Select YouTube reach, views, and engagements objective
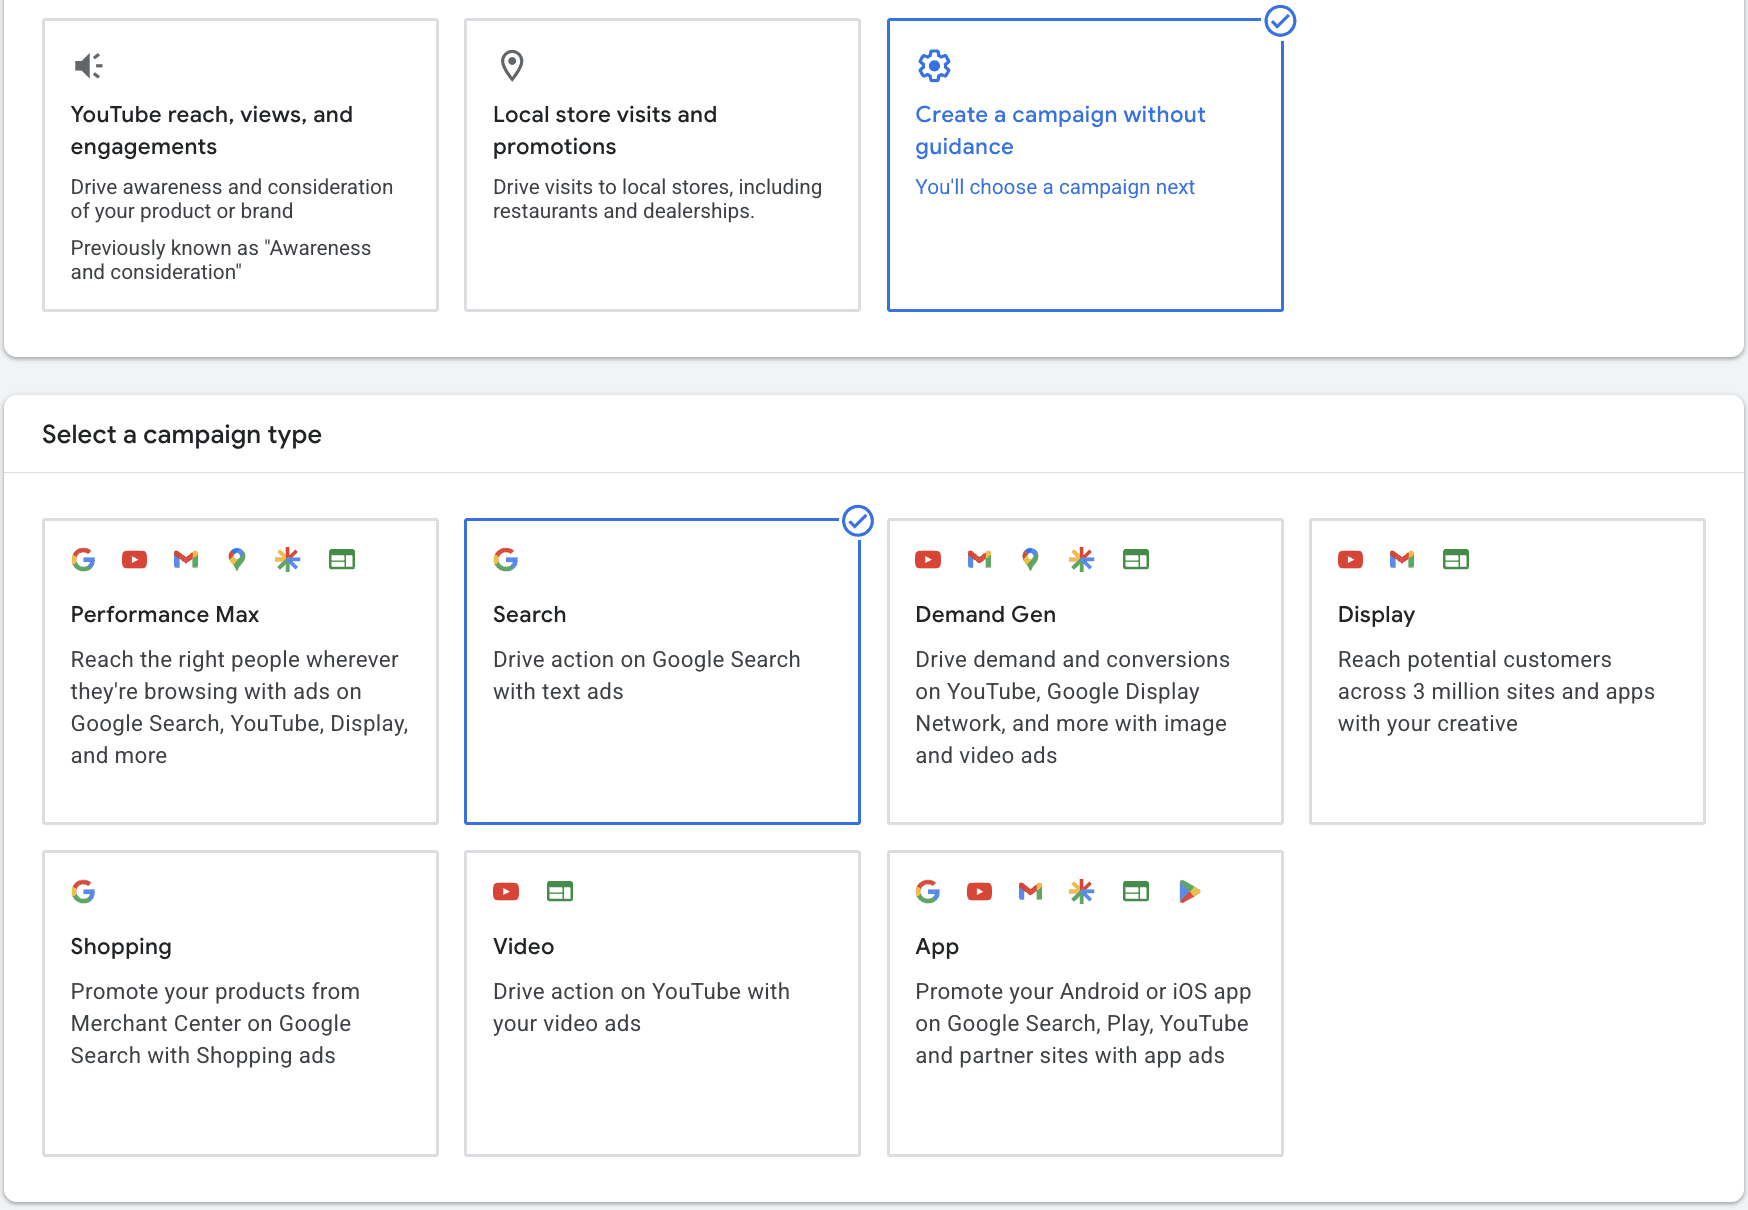The height and width of the screenshot is (1210, 1748). click(x=240, y=165)
